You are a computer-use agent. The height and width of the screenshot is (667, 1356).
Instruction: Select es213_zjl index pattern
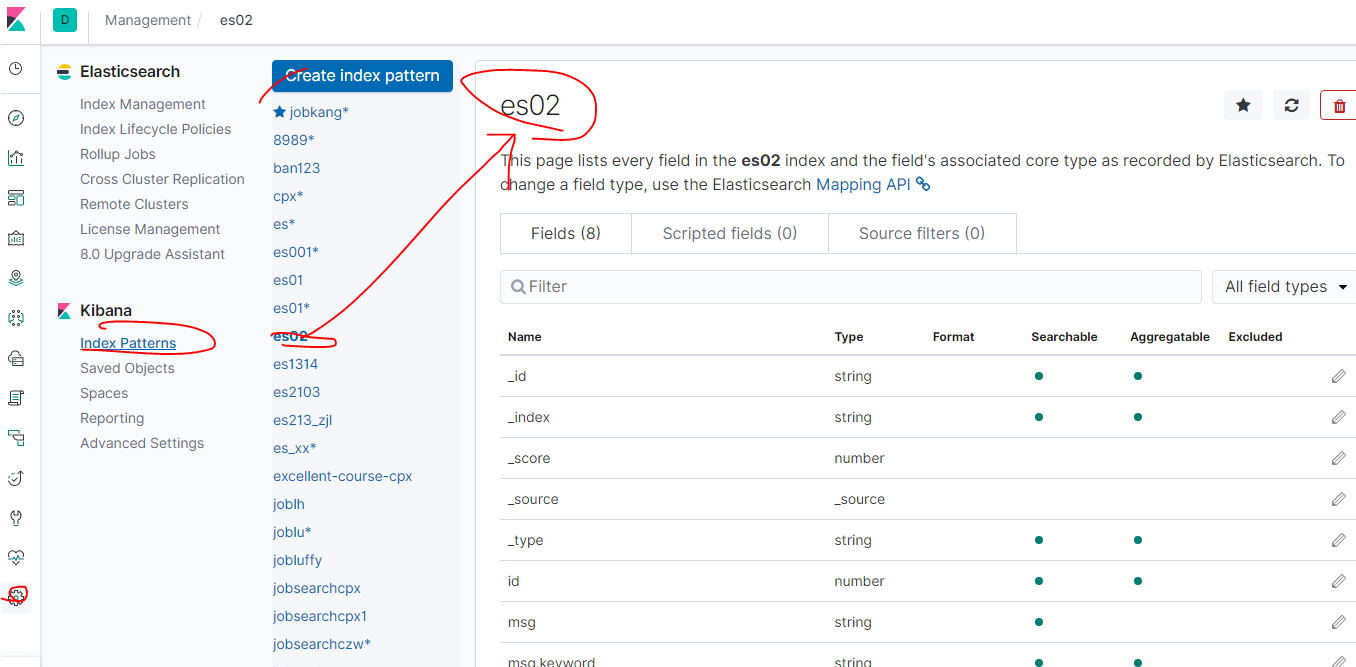click(x=302, y=420)
